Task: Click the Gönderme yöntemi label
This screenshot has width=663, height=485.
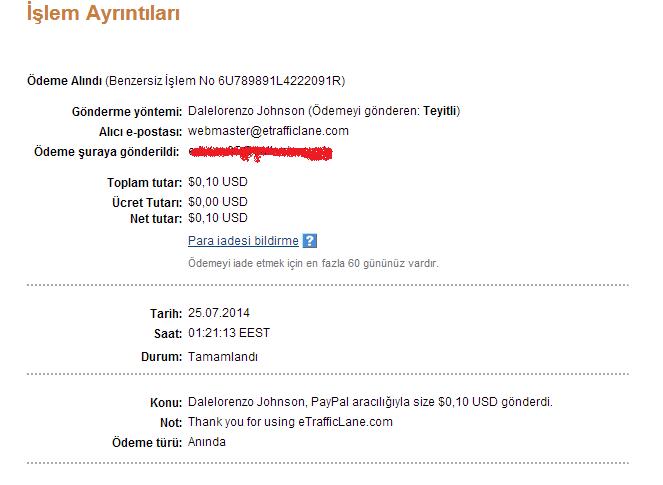Action: [127, 112]
